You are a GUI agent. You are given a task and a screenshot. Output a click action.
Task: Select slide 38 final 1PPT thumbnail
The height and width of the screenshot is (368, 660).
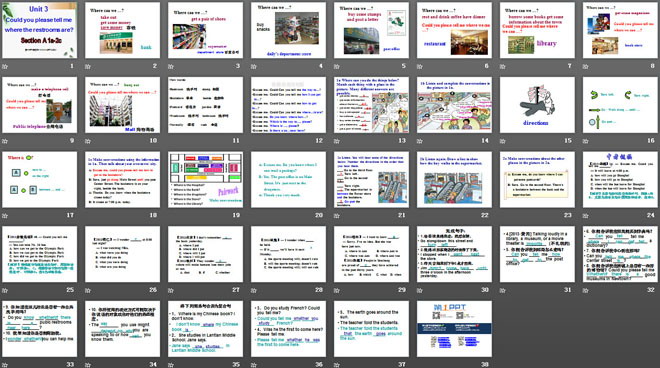point(454,328)
